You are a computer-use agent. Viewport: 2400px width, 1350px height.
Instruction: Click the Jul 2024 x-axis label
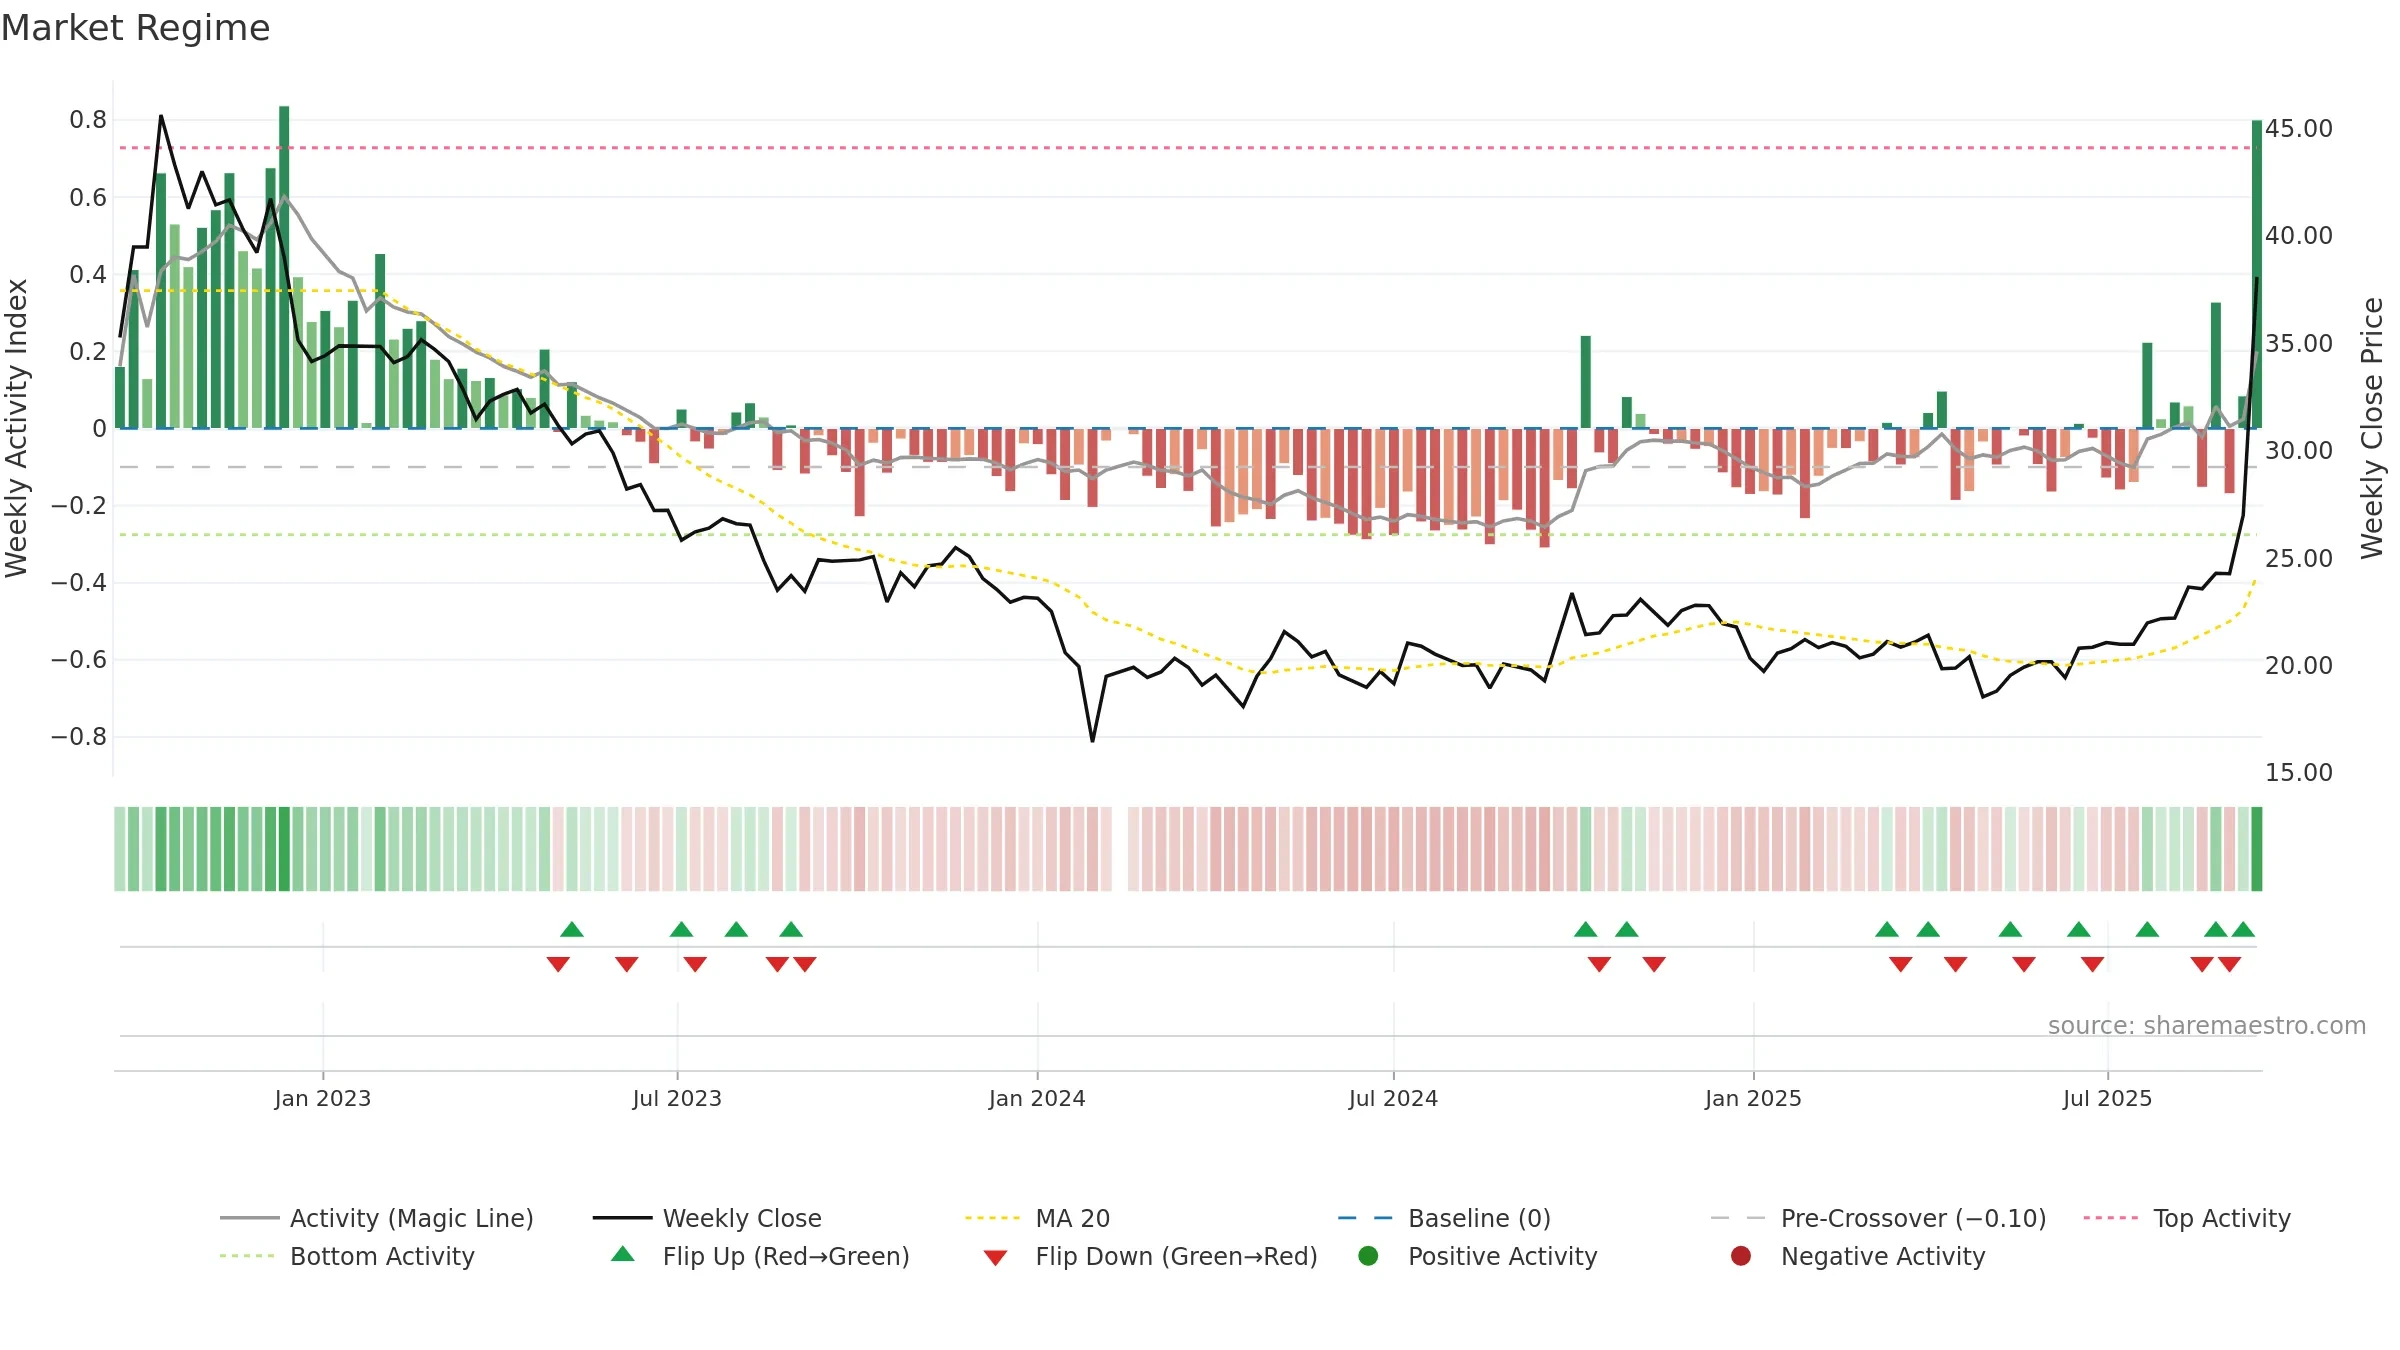(x=1393, y=1098)
